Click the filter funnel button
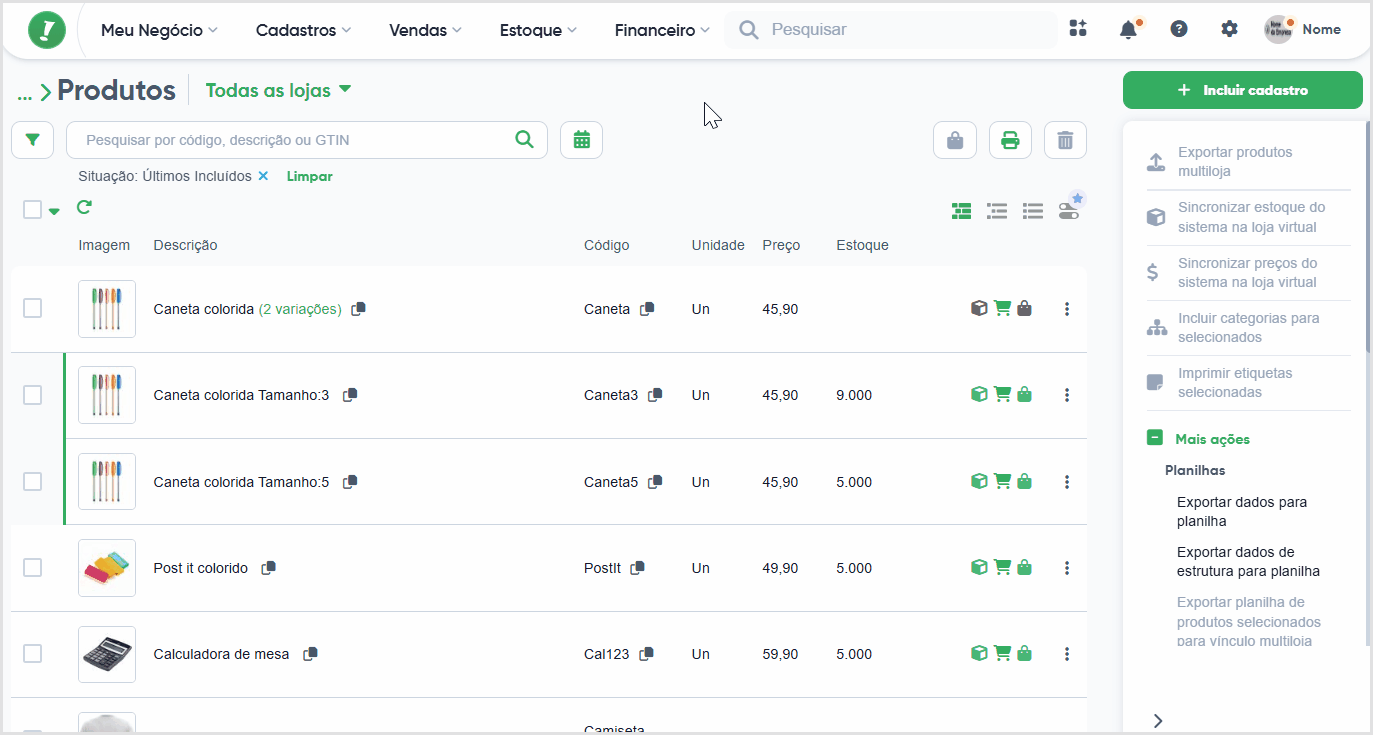Image resolution: width=1373 pixels, height=735 pixels. 32,140
